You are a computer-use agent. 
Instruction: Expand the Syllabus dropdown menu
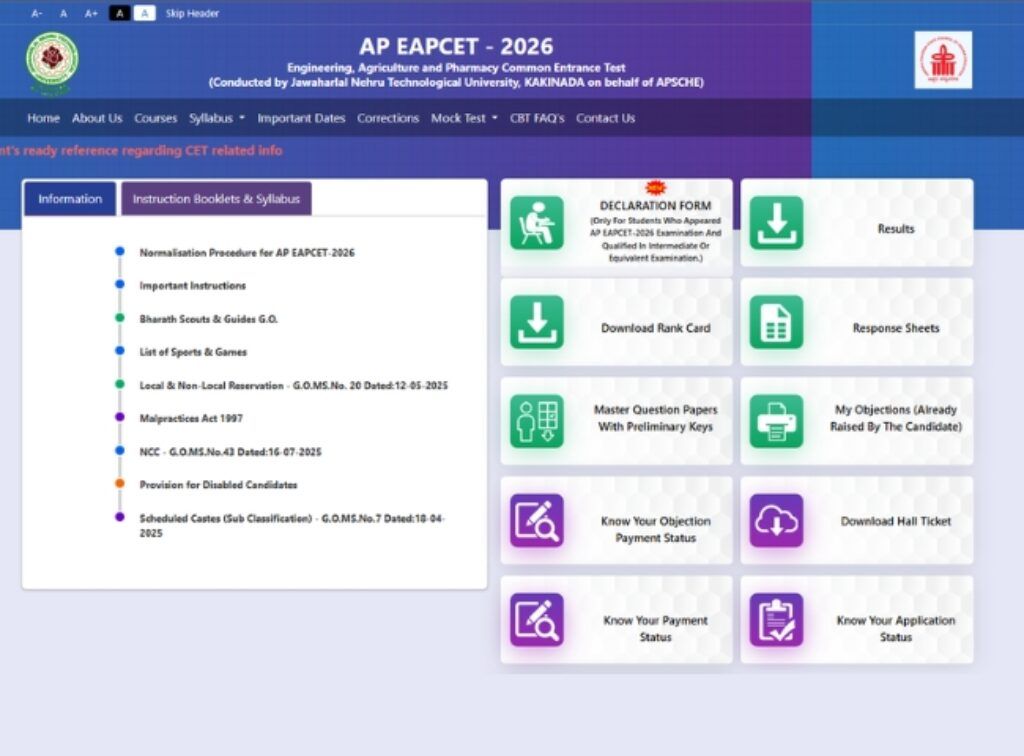[217, 118]
